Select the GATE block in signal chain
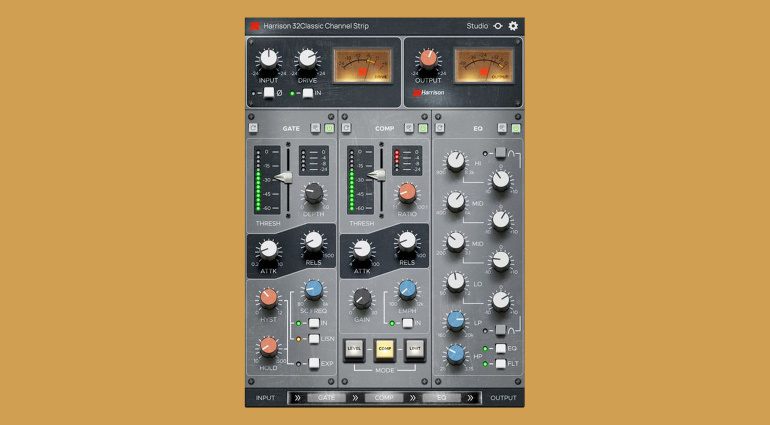 tap(325, 398)
